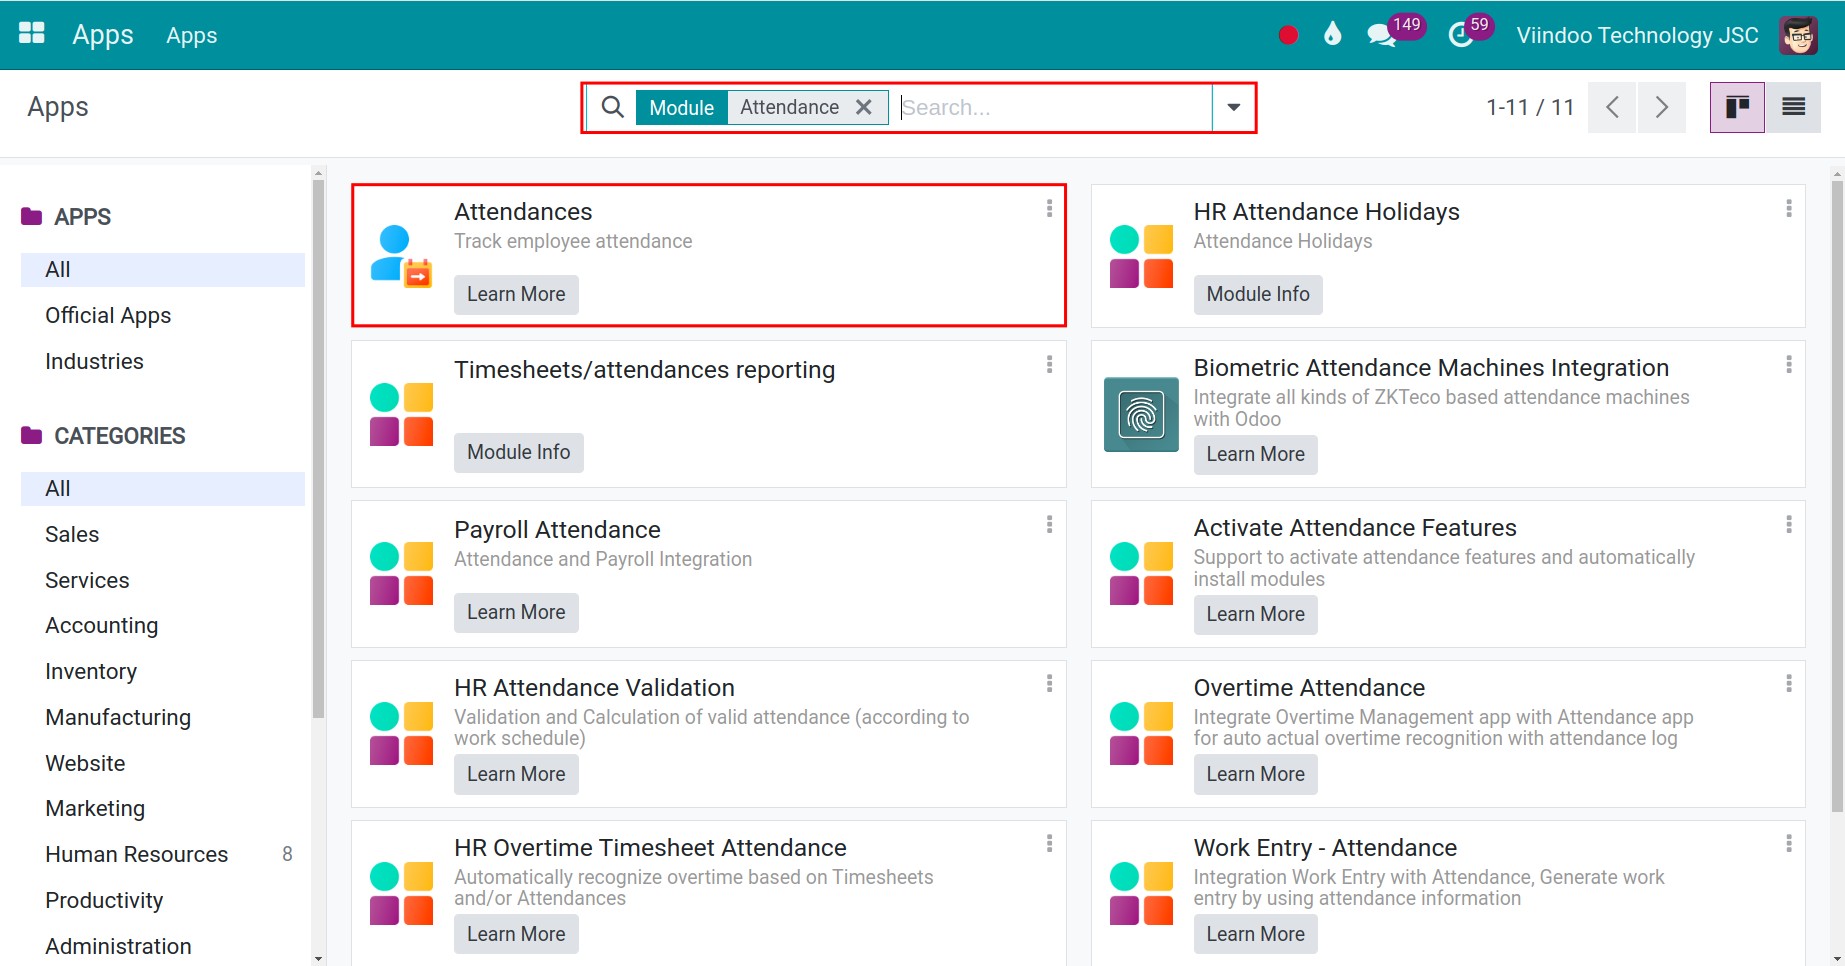This screenshot has width=1845, height=966.
Task: Open activities clock icon with 59 badge
Action: (x=1461, y=35)
